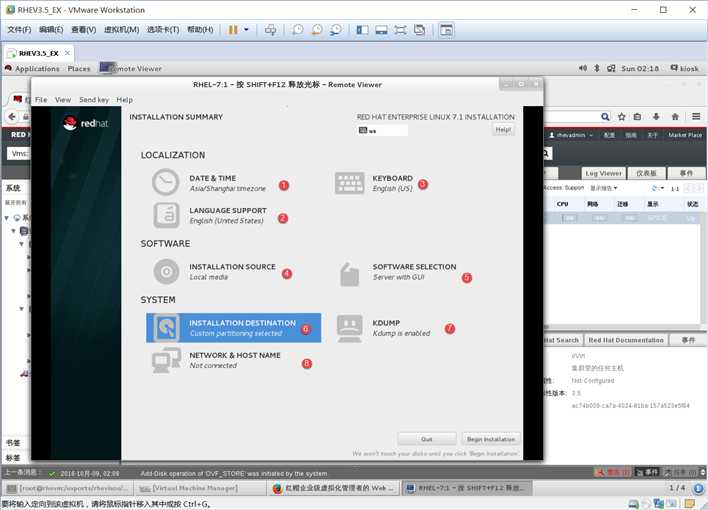Open Date & Time settings

(209, 182)
